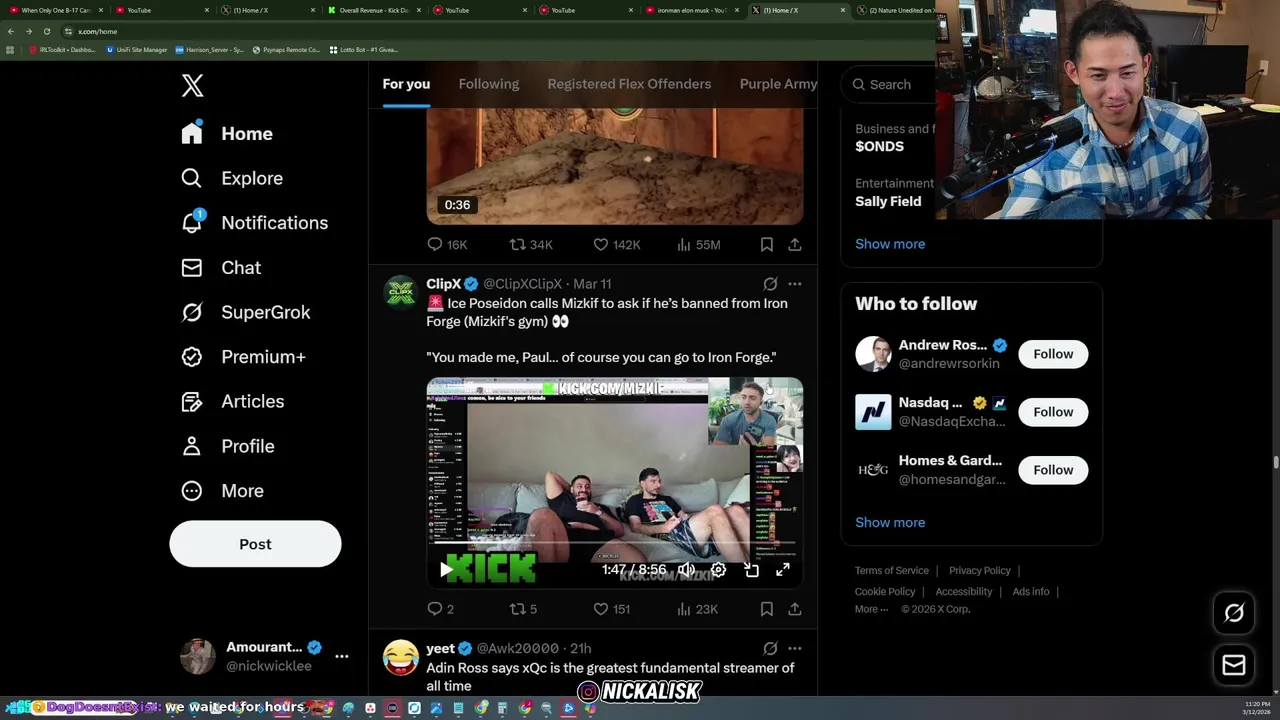Reply to ClipX post with 2 replies
The height and width of the screenshot is (720, 1280).
click(441, 609)
